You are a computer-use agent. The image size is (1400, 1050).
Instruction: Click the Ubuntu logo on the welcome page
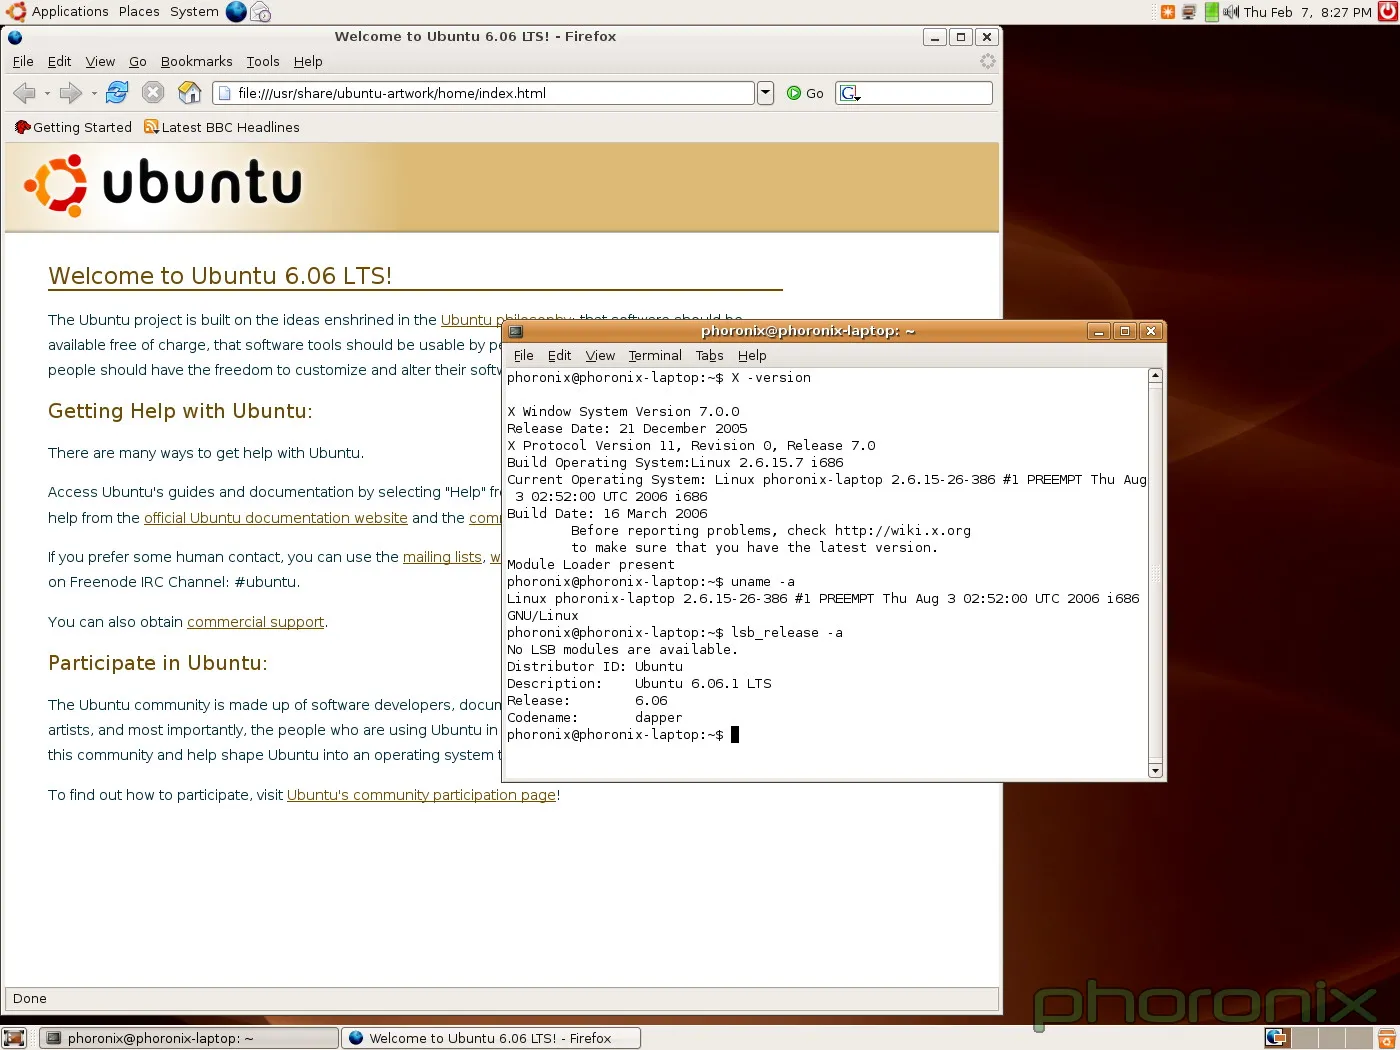(163, 185)
